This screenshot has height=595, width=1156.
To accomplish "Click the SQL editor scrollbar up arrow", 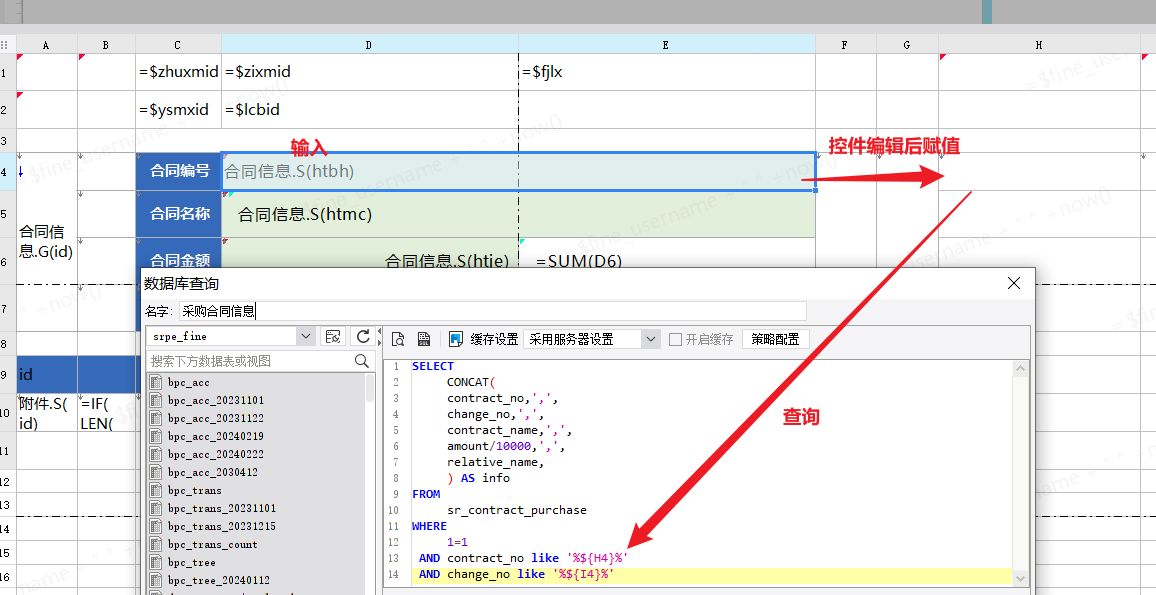I will point(1020,368).
